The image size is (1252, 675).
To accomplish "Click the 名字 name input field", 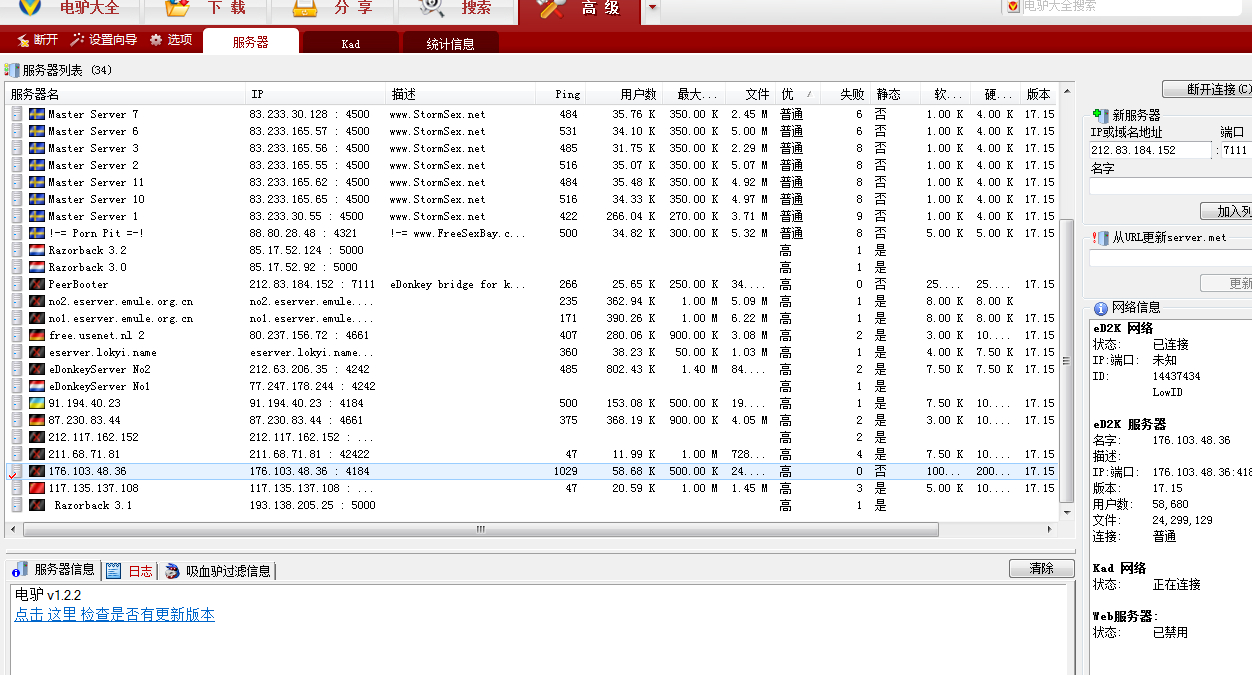I will [x=1171, y=186].
